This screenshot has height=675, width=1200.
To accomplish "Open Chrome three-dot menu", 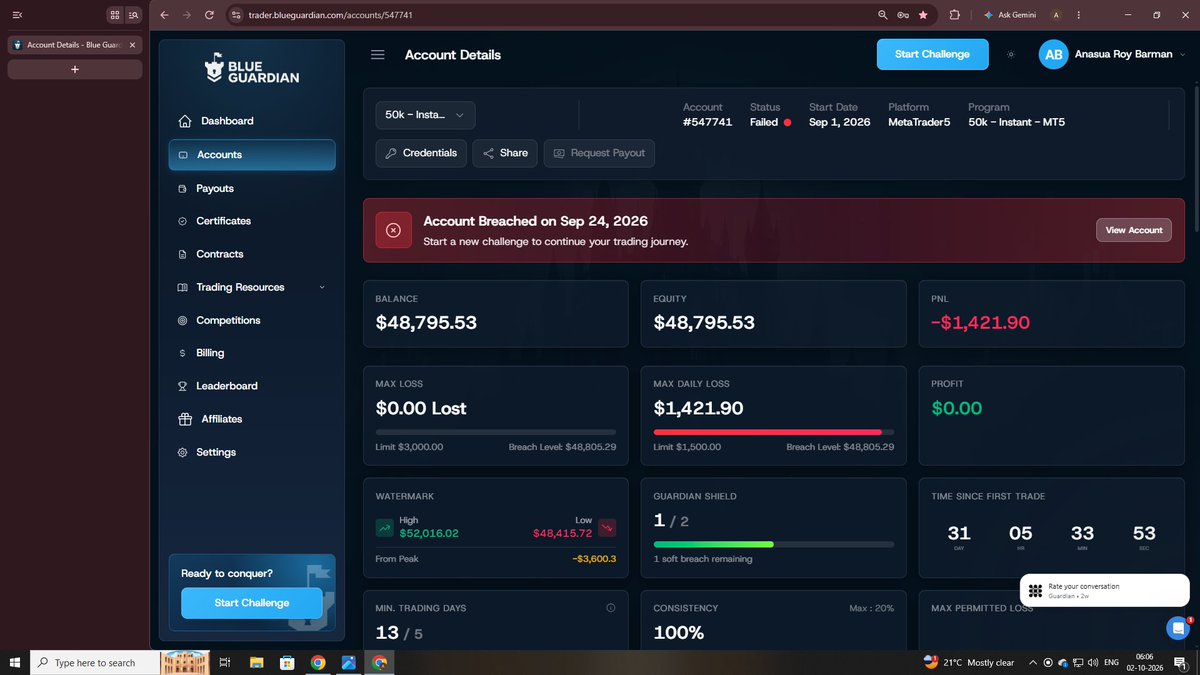I will click(x=1078, y=16).
